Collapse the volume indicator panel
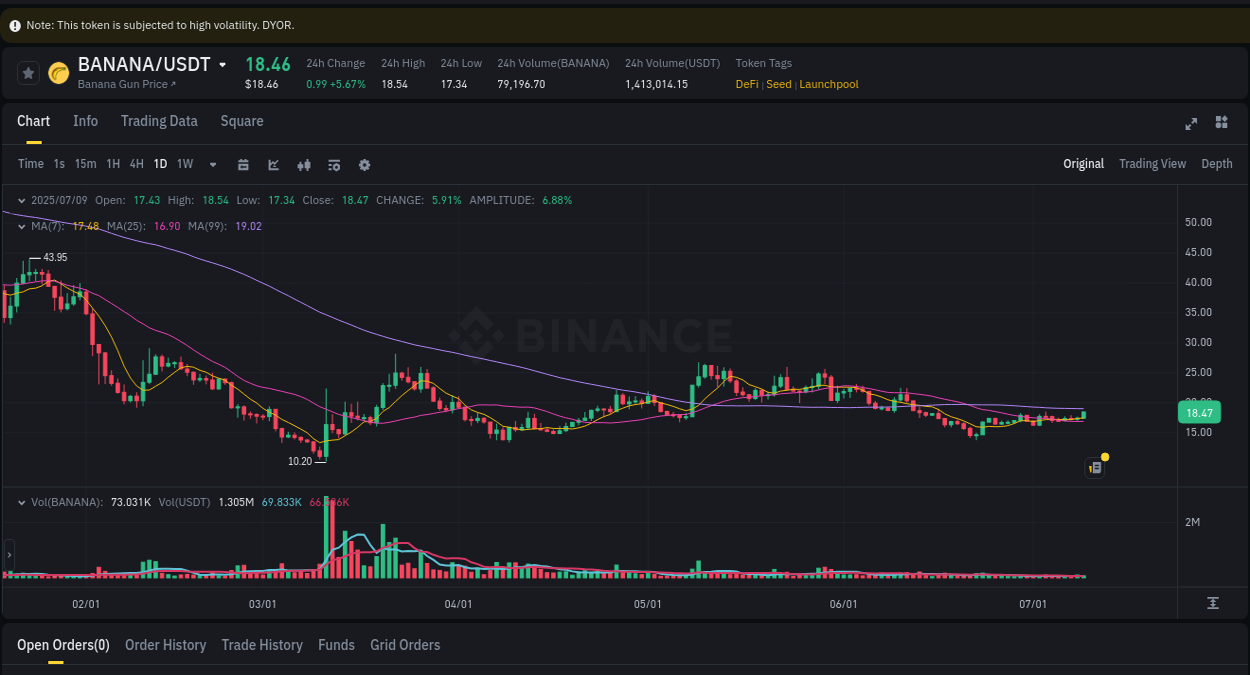Screen dimensions: 1250x675 tap(20, 502)
